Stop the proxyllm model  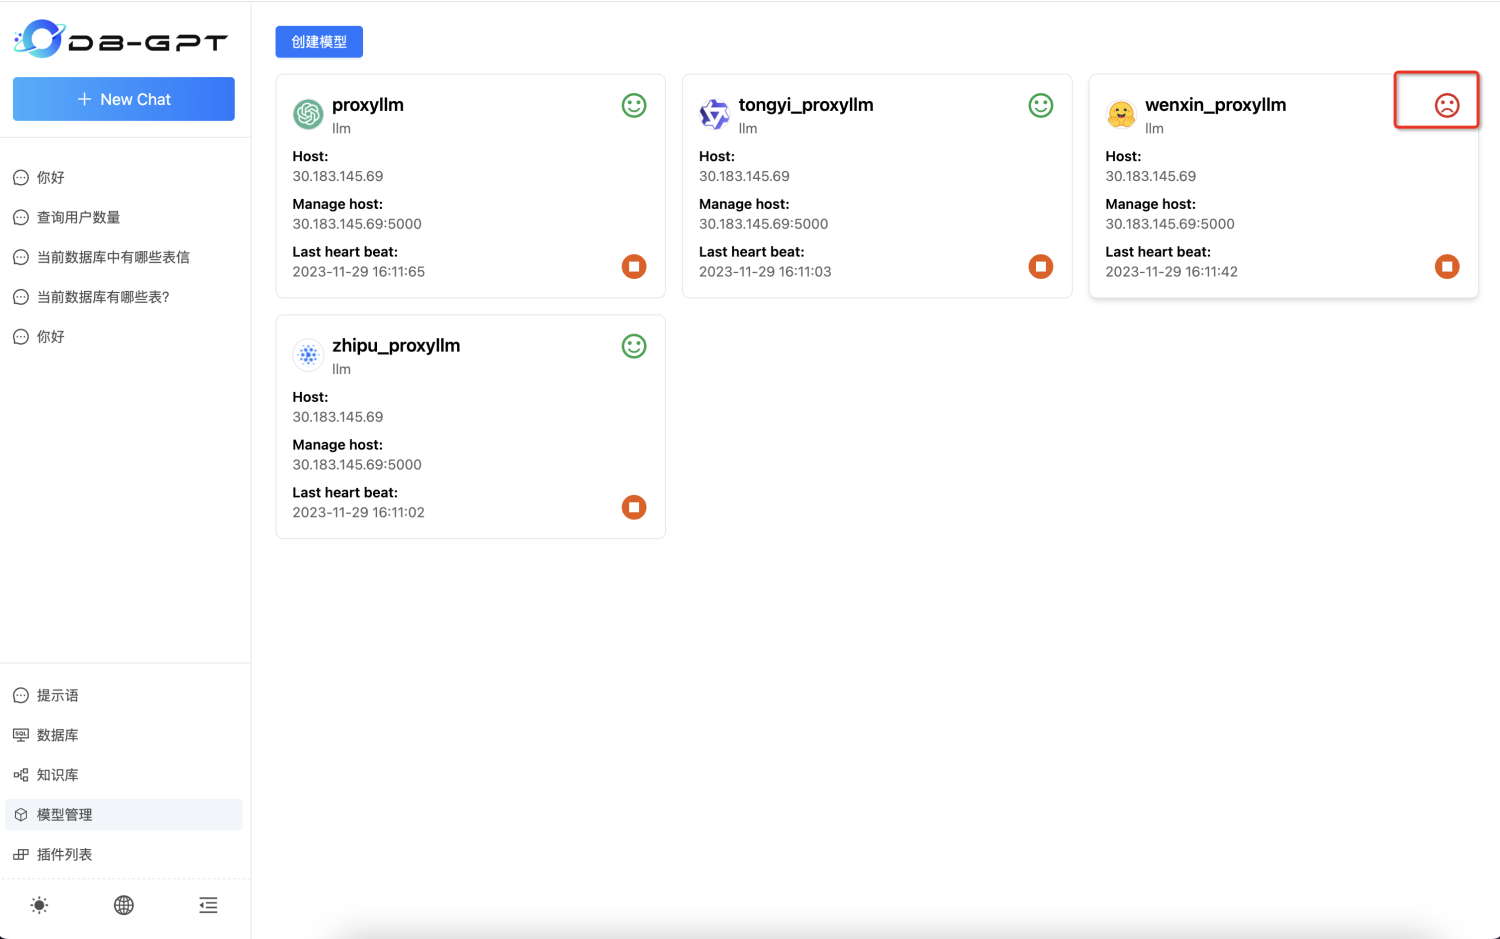click(634, 267)
